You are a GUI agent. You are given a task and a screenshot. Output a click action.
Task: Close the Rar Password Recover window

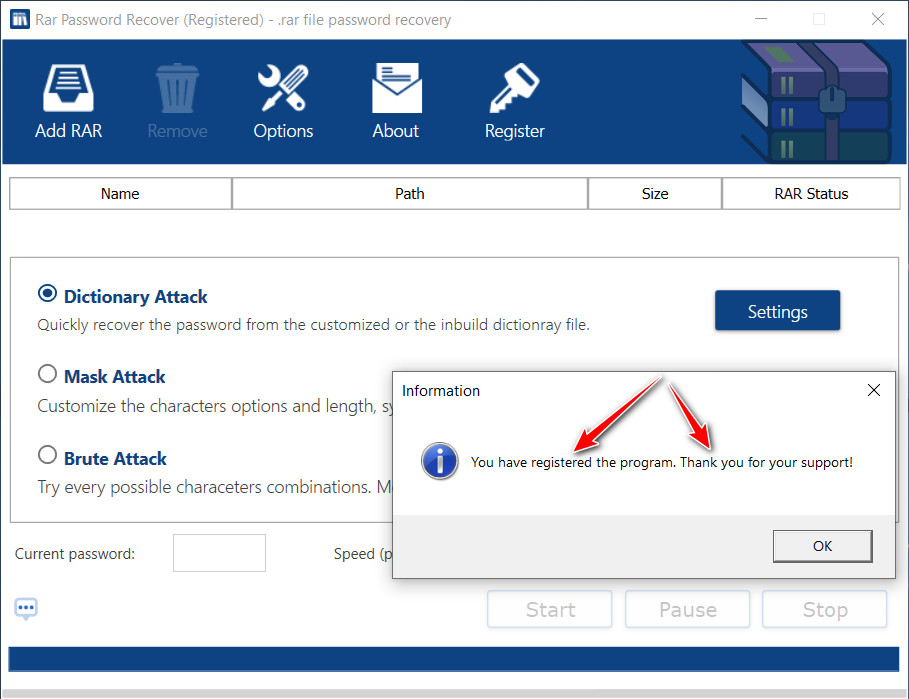pyautogui.click(x=878, y=19)
